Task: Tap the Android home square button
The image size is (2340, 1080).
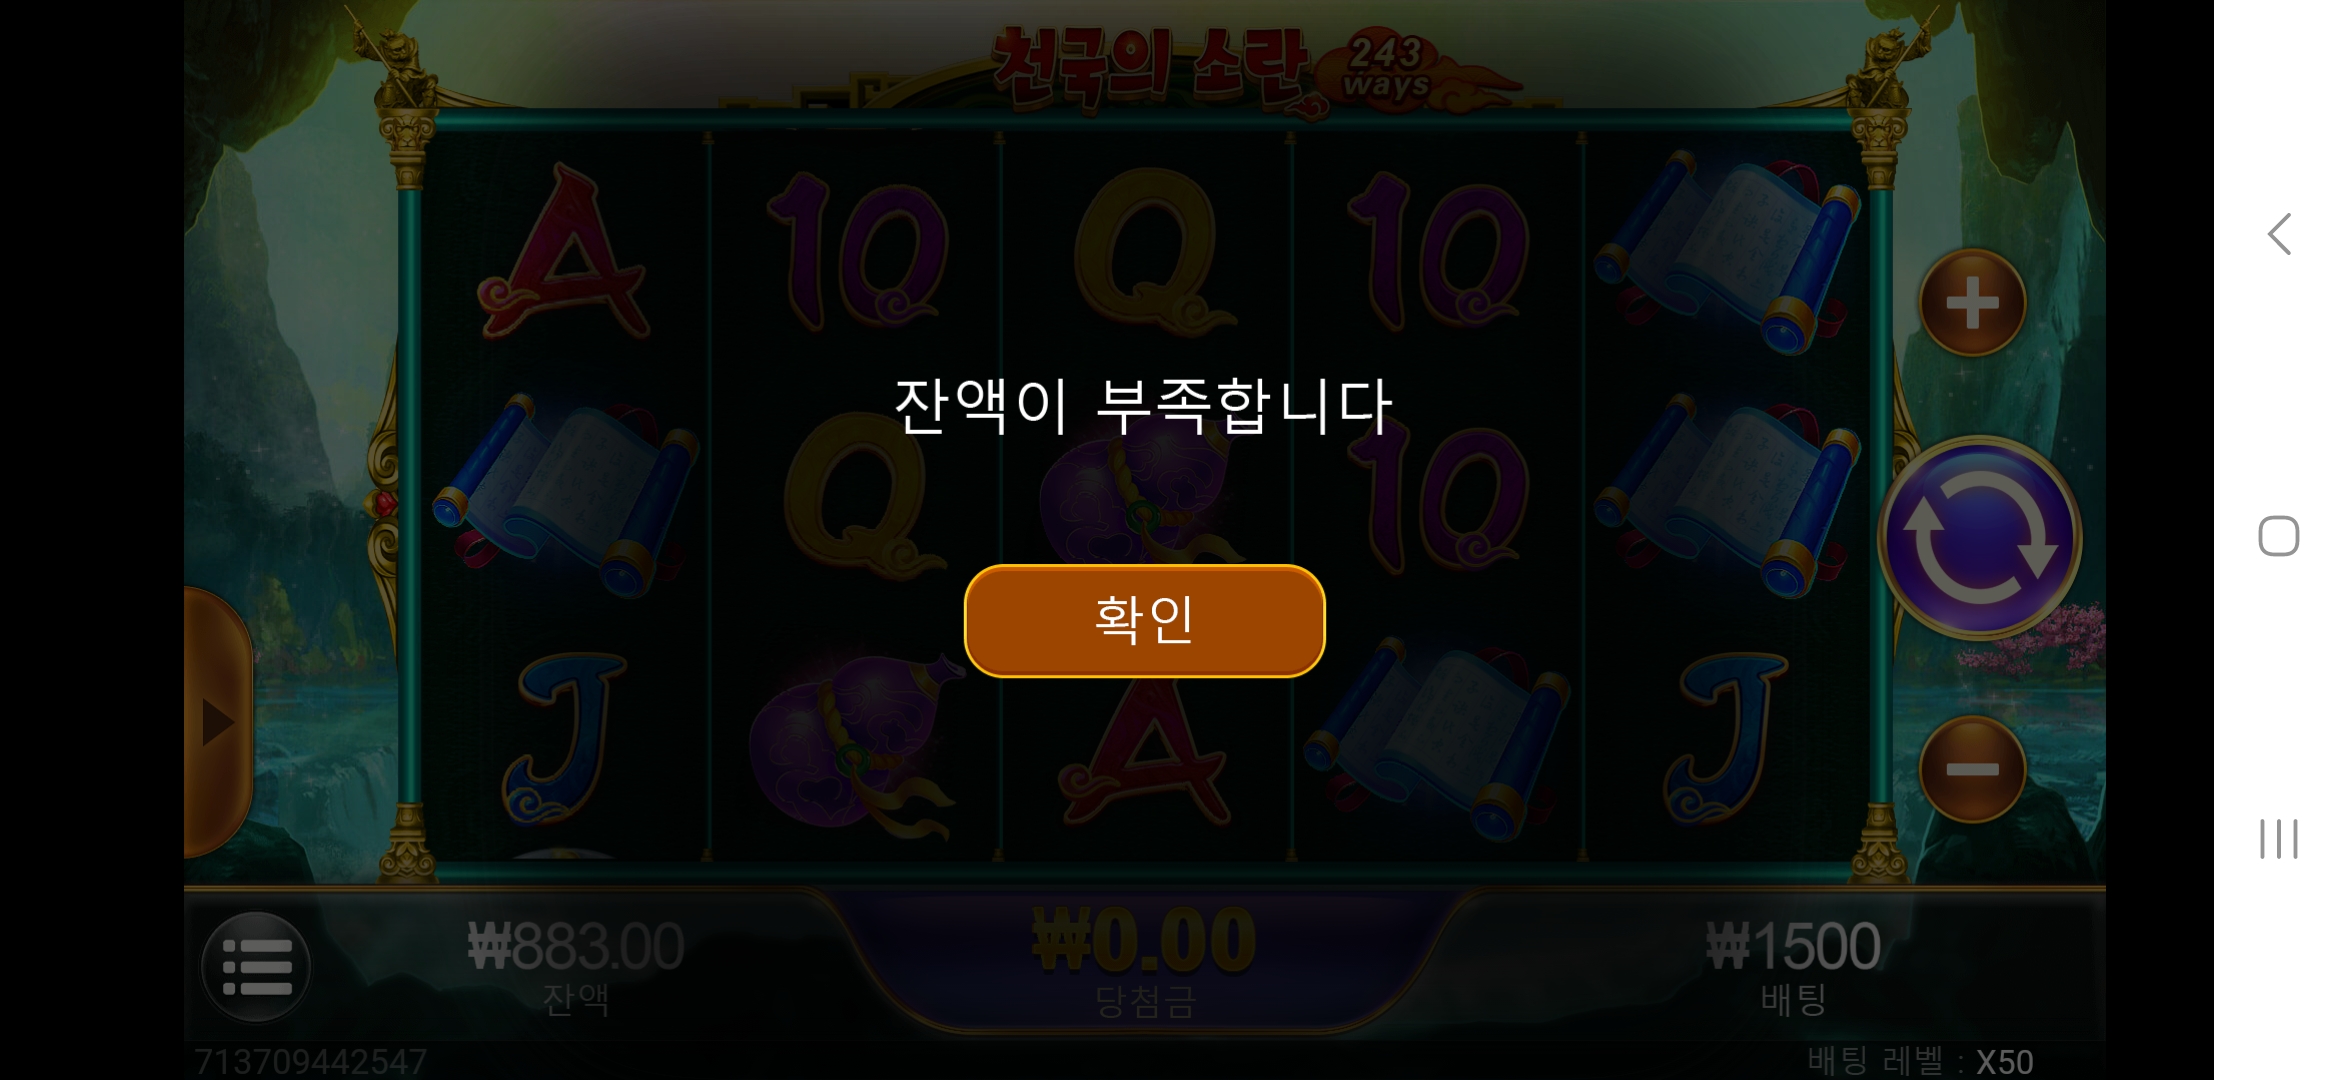Action: tap(2279, 536)
